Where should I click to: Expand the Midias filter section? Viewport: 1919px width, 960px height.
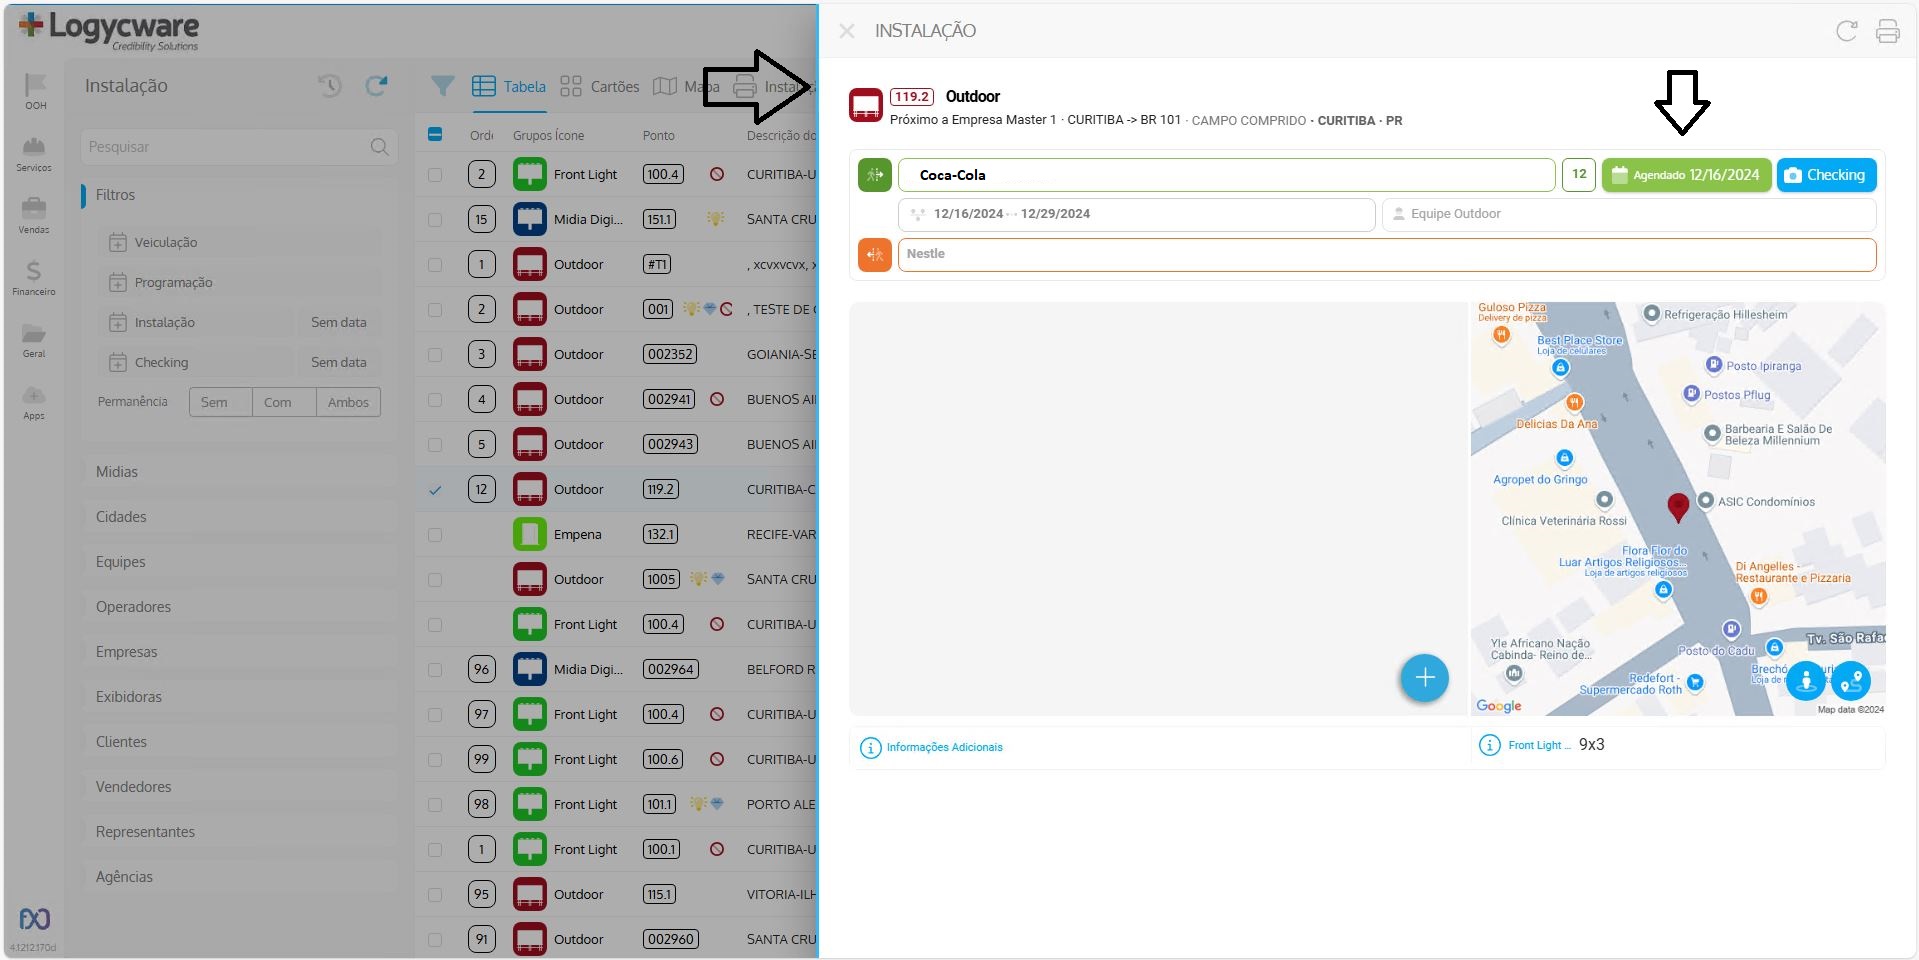click(240, 472)
